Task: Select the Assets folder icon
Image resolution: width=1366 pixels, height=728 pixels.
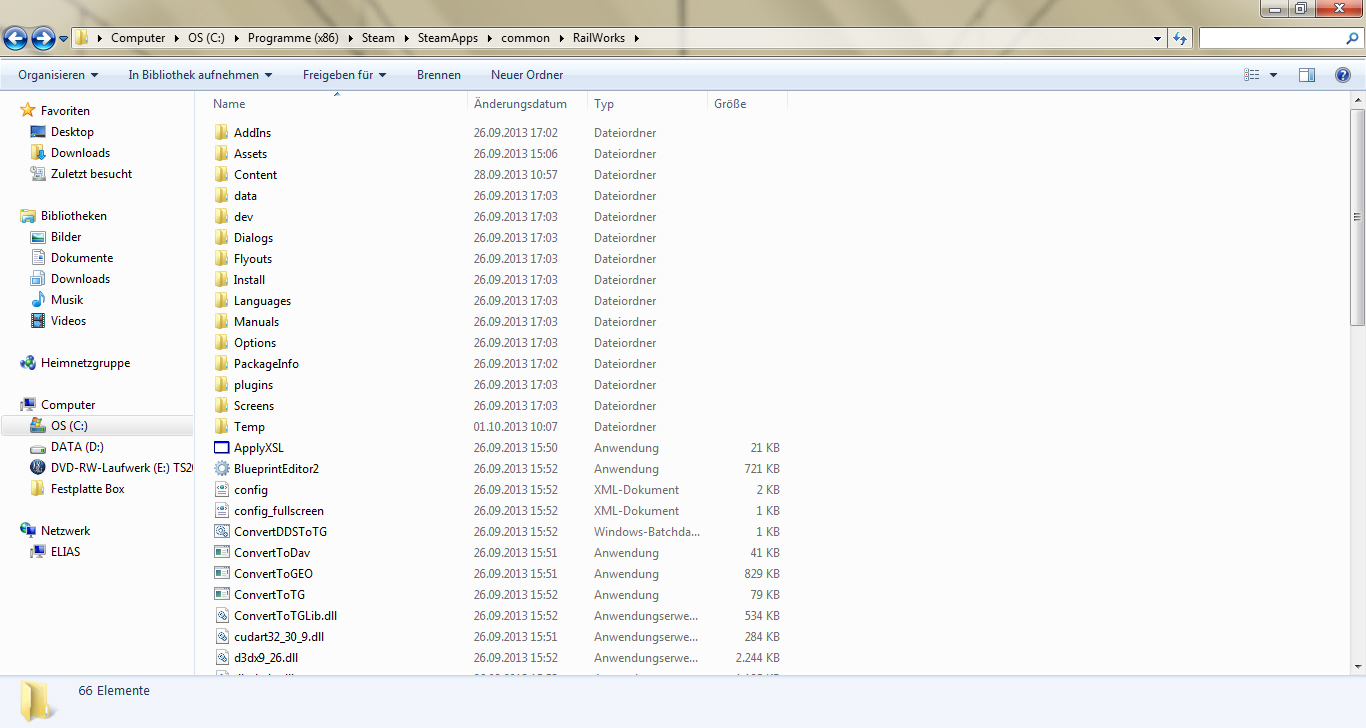Action: [x=222, y=154]
